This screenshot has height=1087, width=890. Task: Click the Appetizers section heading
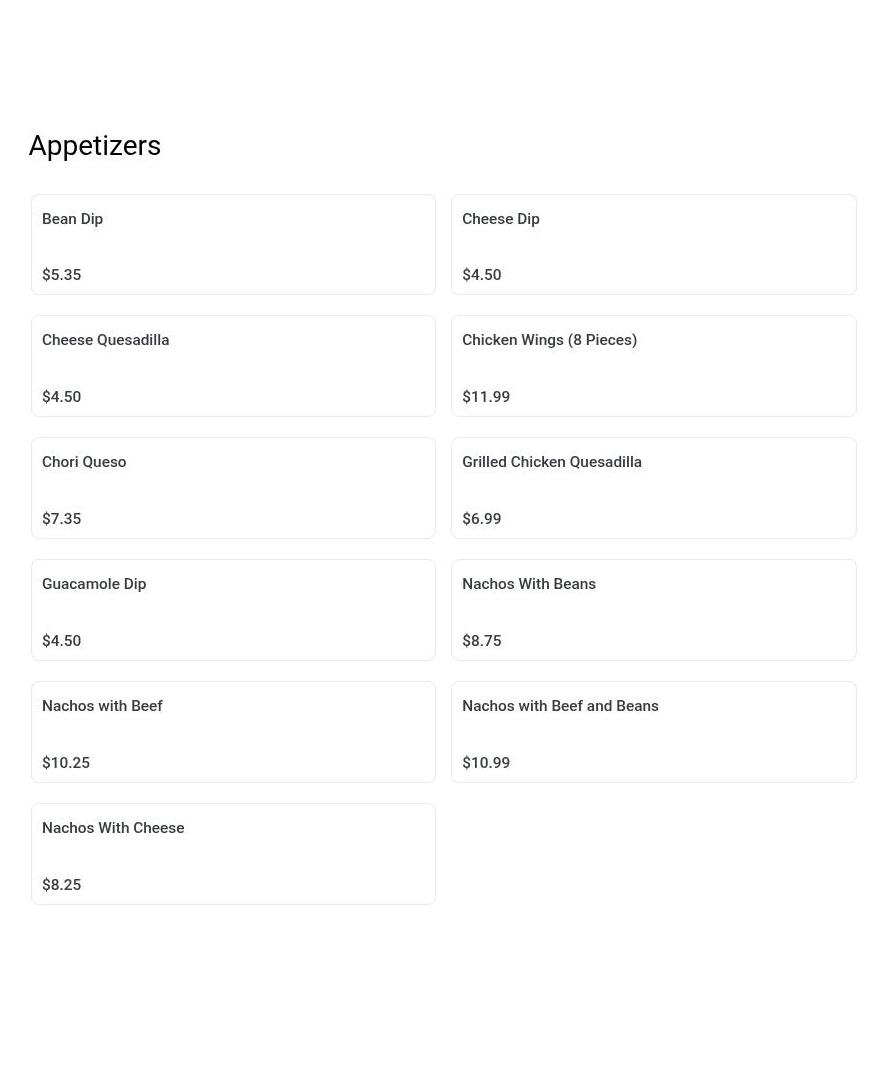pos(95,146)
